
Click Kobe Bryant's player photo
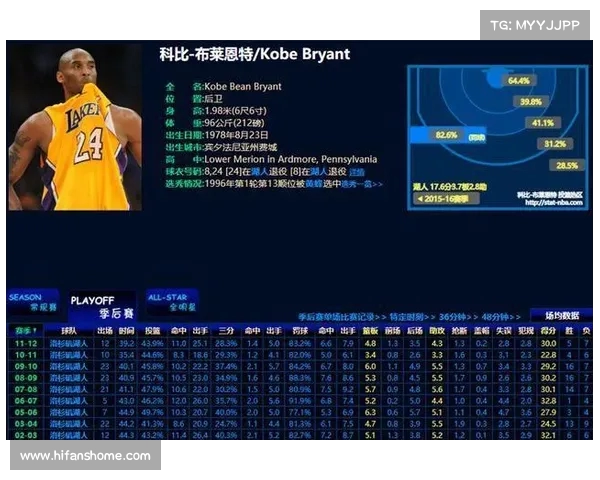tap(75, 128)
